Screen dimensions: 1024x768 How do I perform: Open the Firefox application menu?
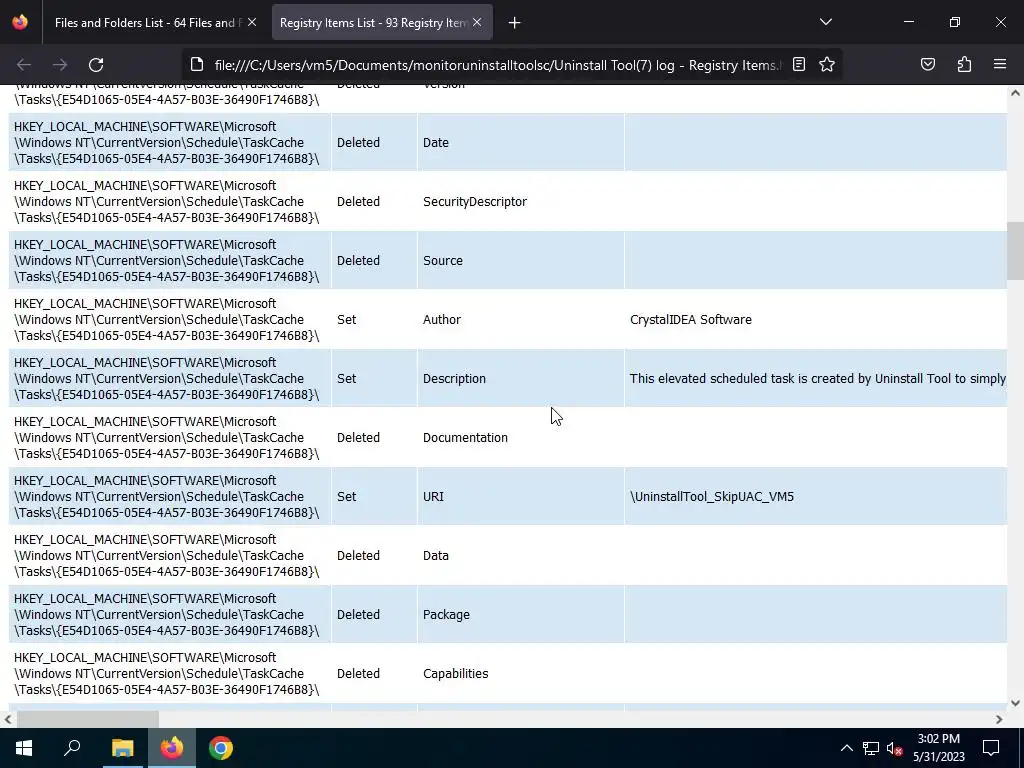(1000, 65)
